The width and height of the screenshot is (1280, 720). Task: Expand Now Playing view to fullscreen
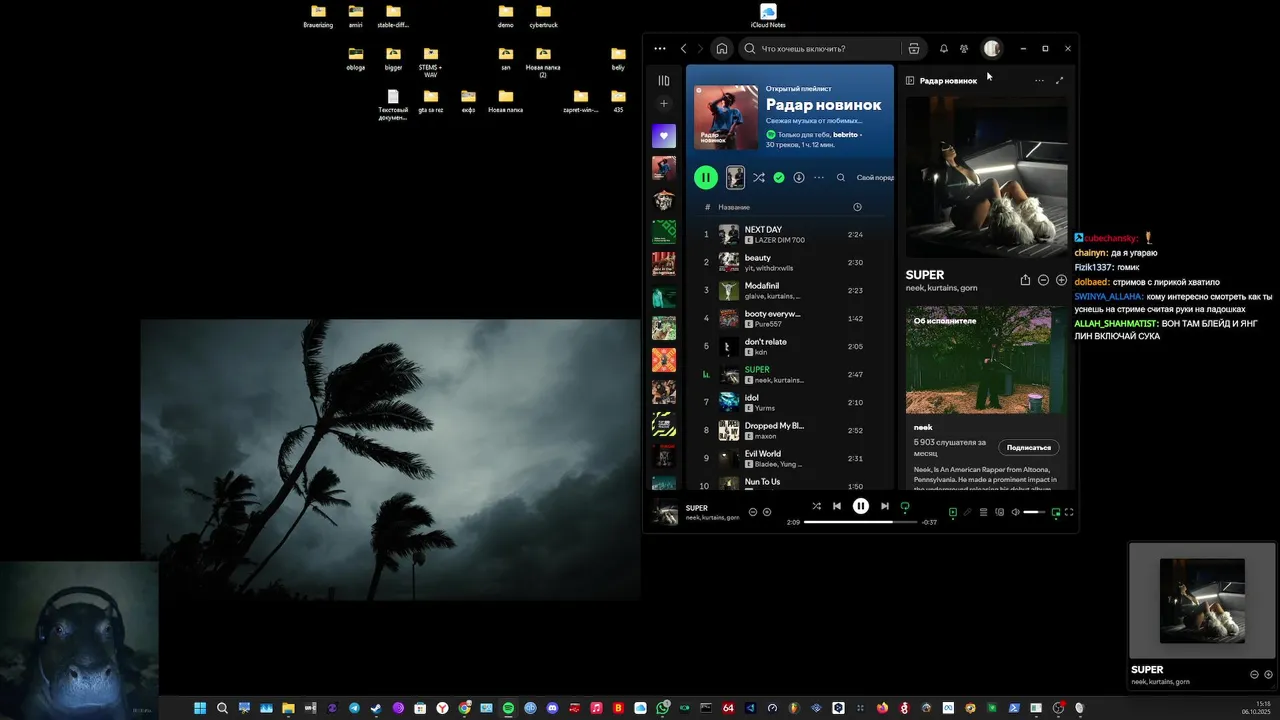coord(1060,80)
